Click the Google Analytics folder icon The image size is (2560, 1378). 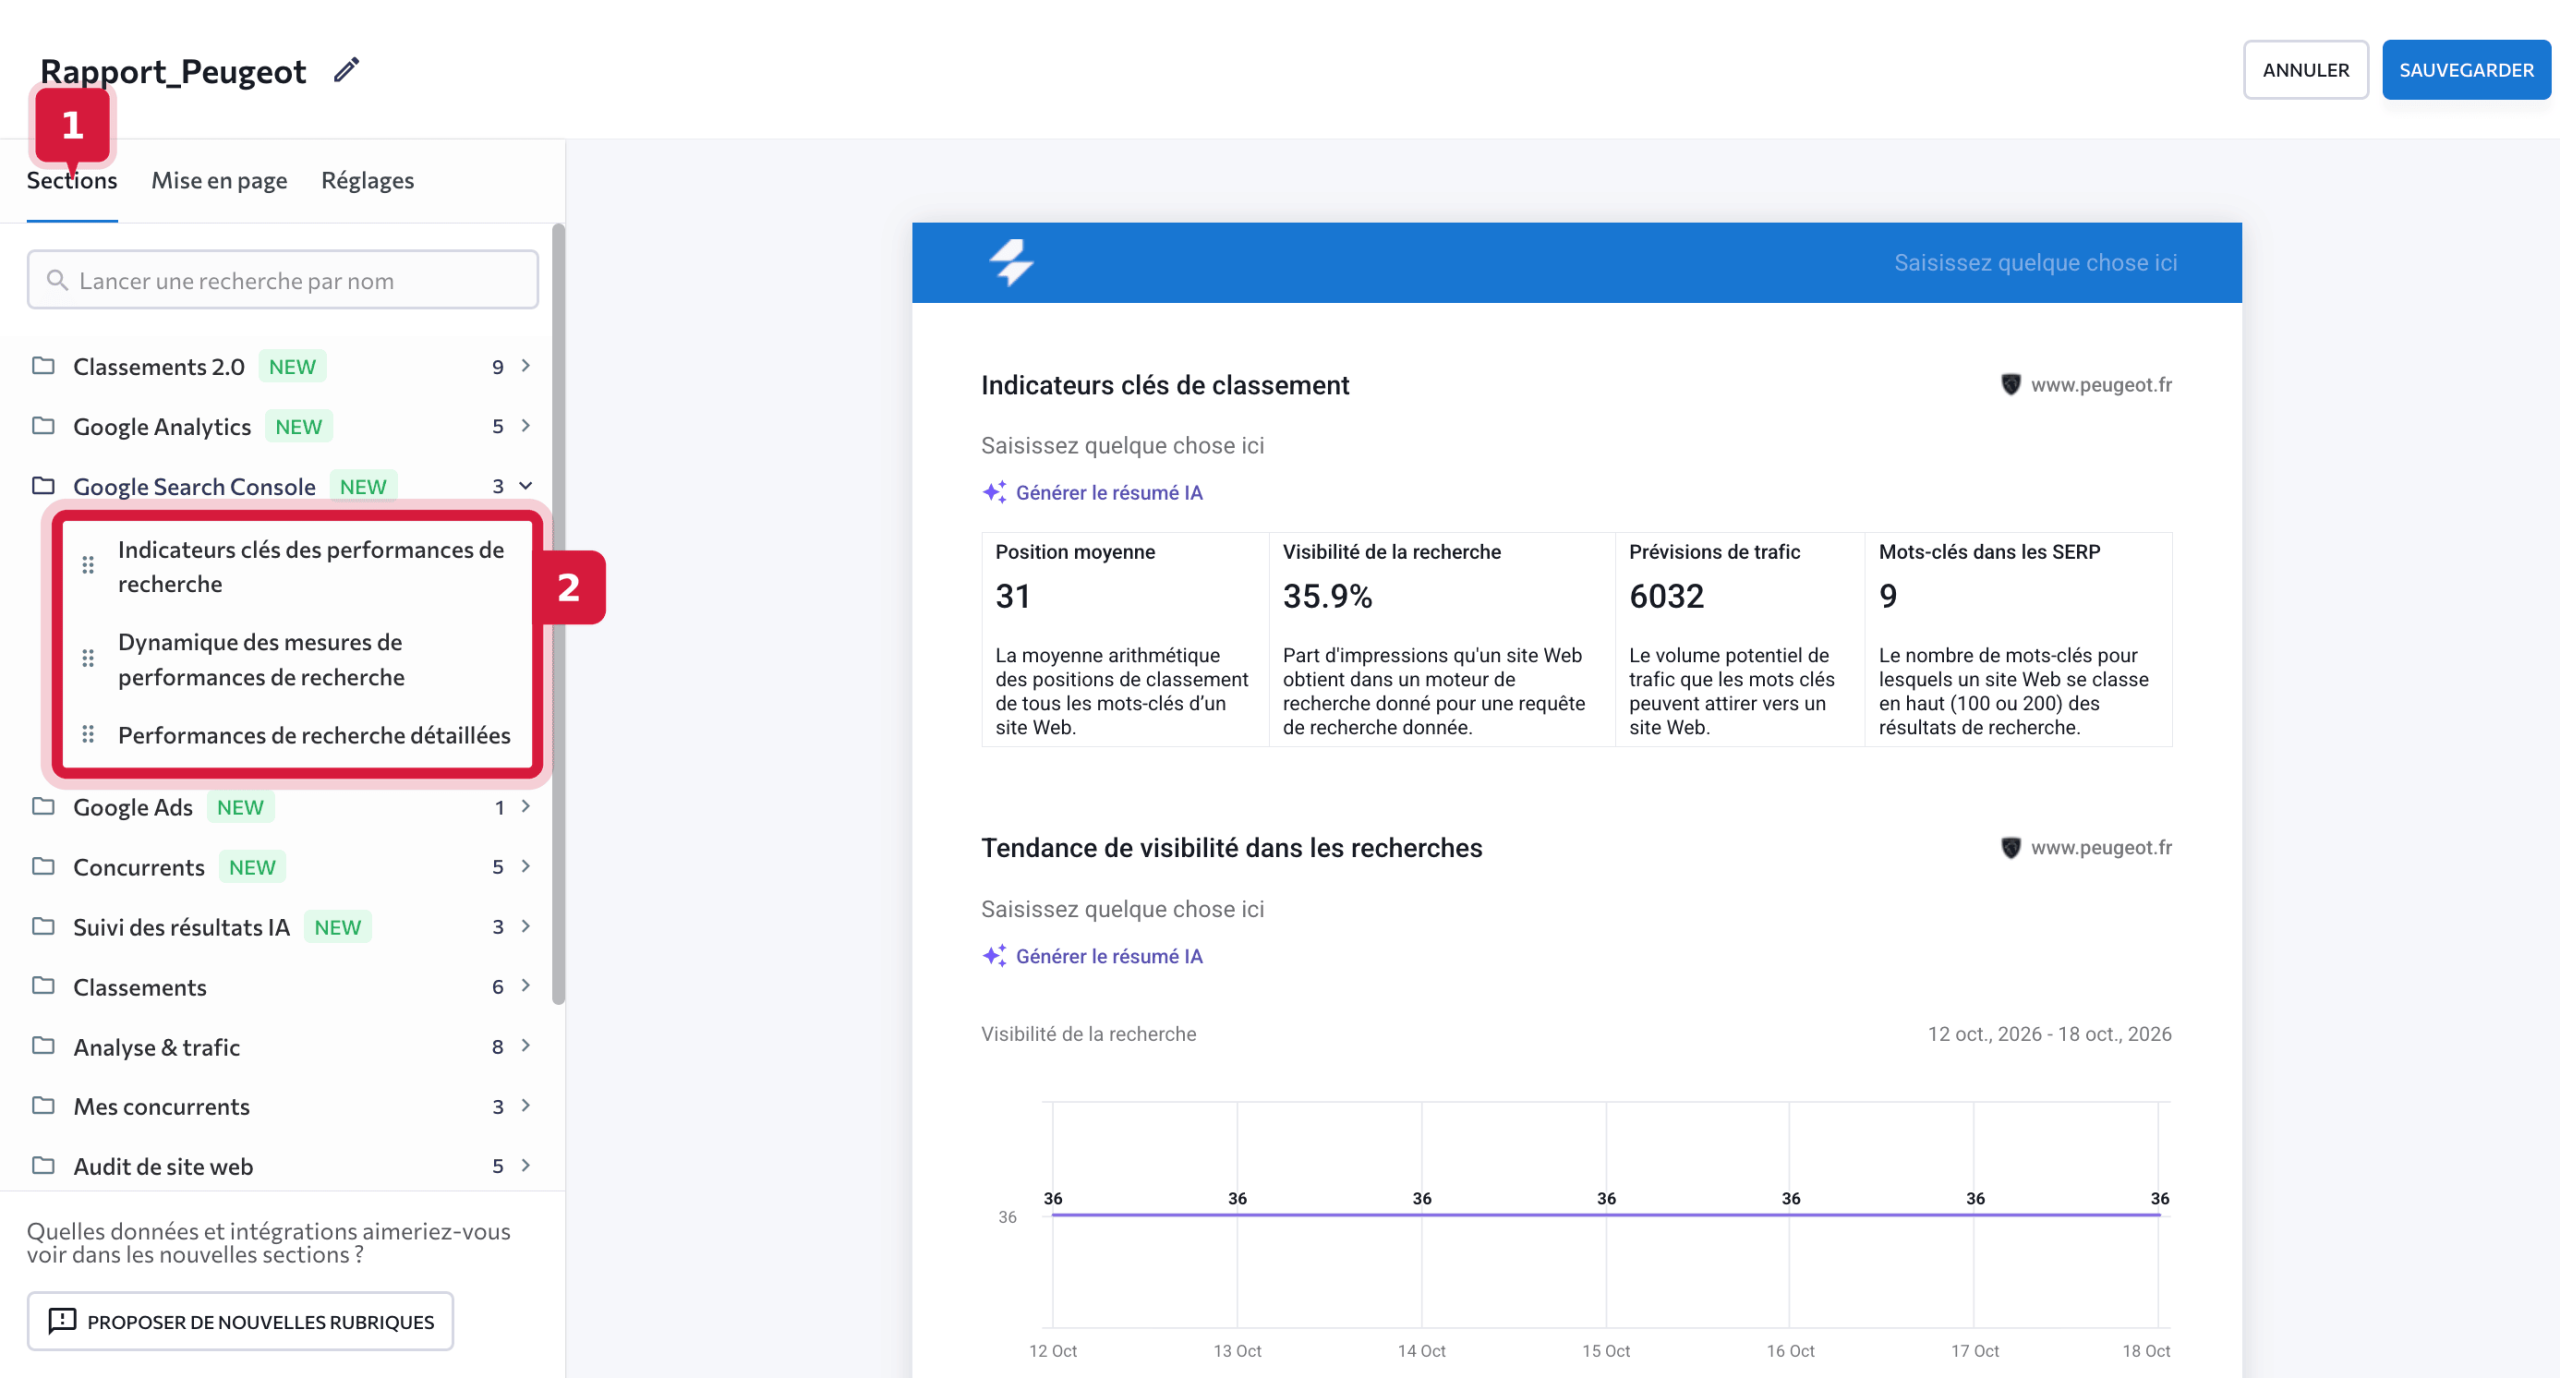click(x=43, y=426)
